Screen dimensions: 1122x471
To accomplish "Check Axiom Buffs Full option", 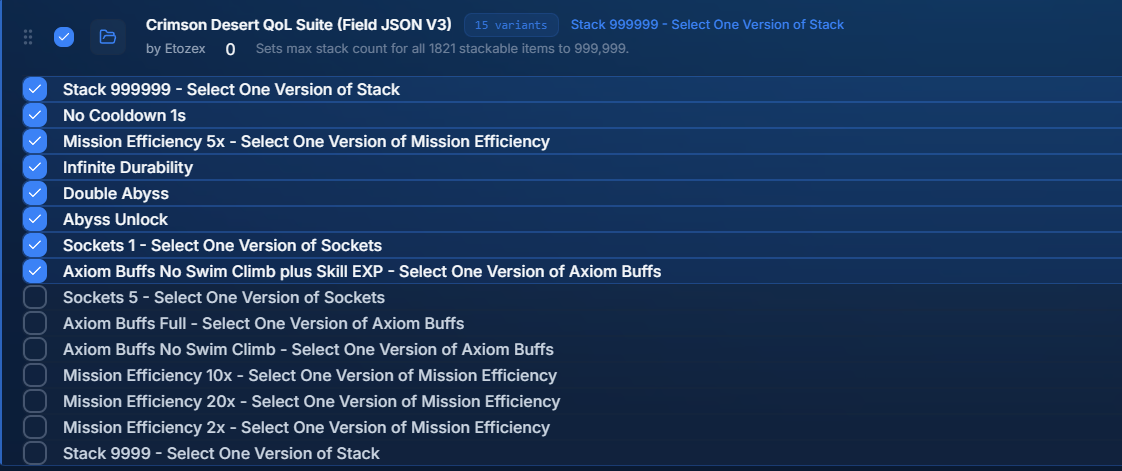I will (34, 324).
